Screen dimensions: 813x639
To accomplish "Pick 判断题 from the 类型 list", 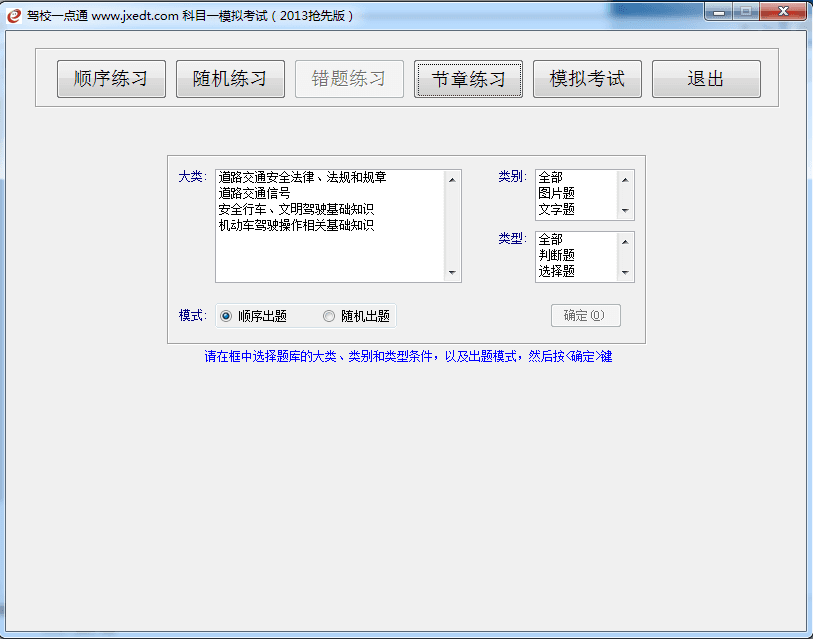I will 557,255.
